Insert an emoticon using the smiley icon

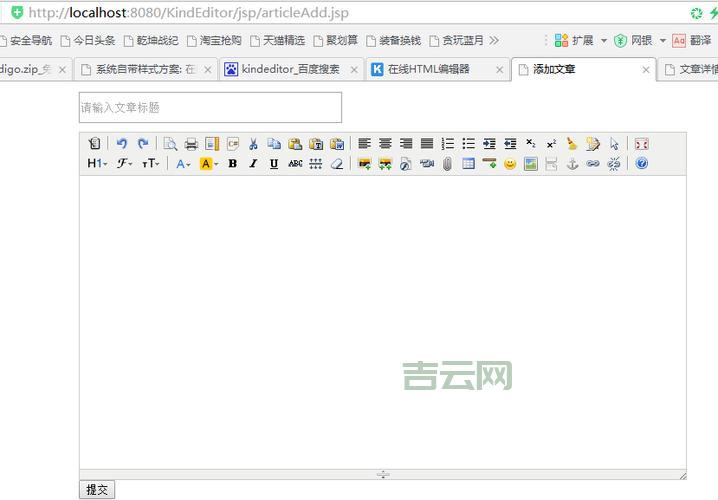click(510, 164)
